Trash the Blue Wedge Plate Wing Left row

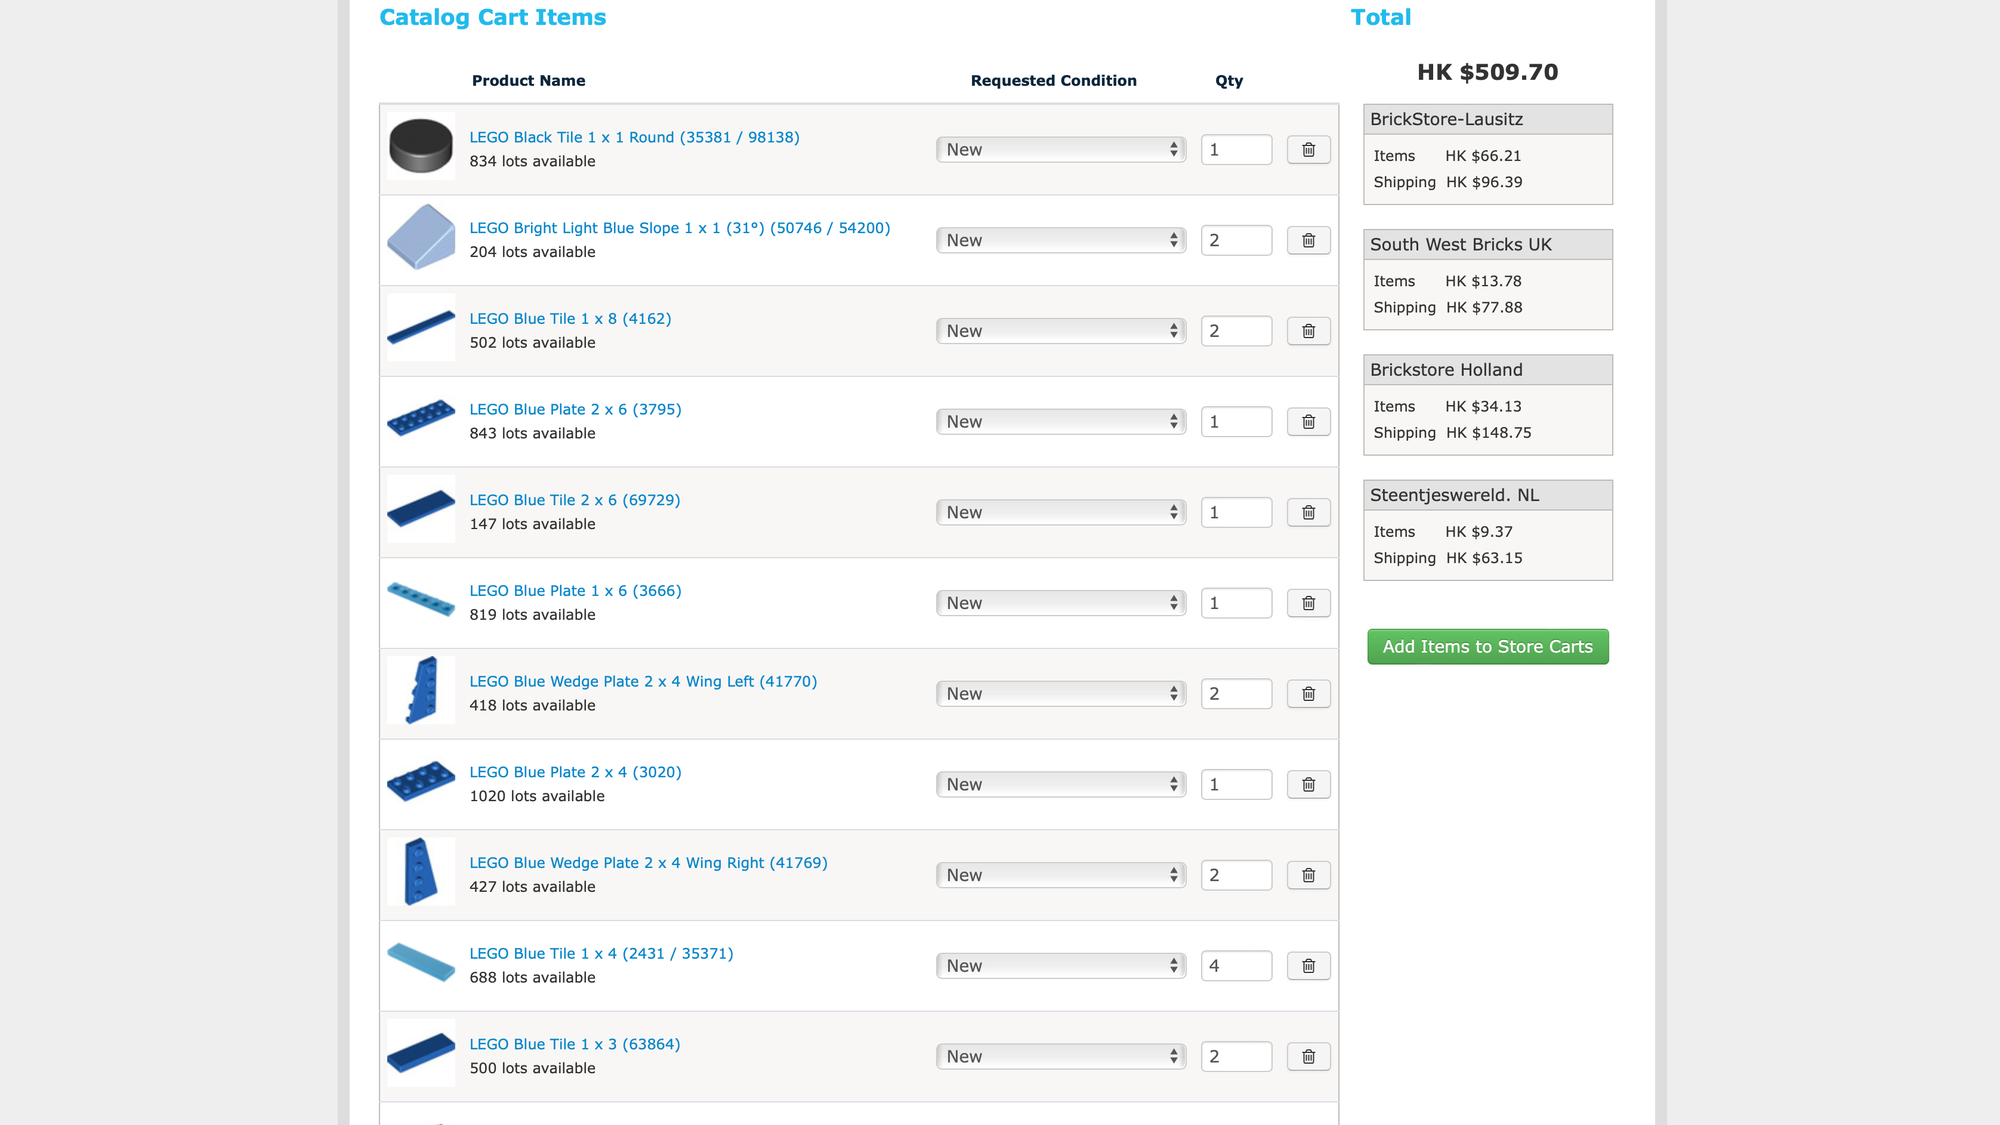tap(1308, 694)
